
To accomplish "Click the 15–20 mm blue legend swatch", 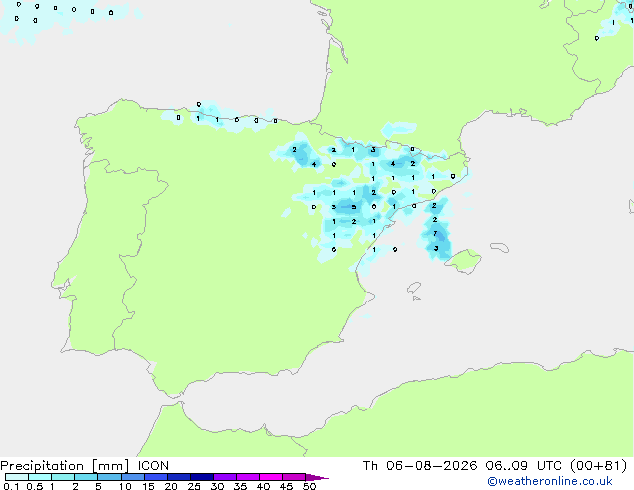I will pyautogui.click(x=156, y=477).
